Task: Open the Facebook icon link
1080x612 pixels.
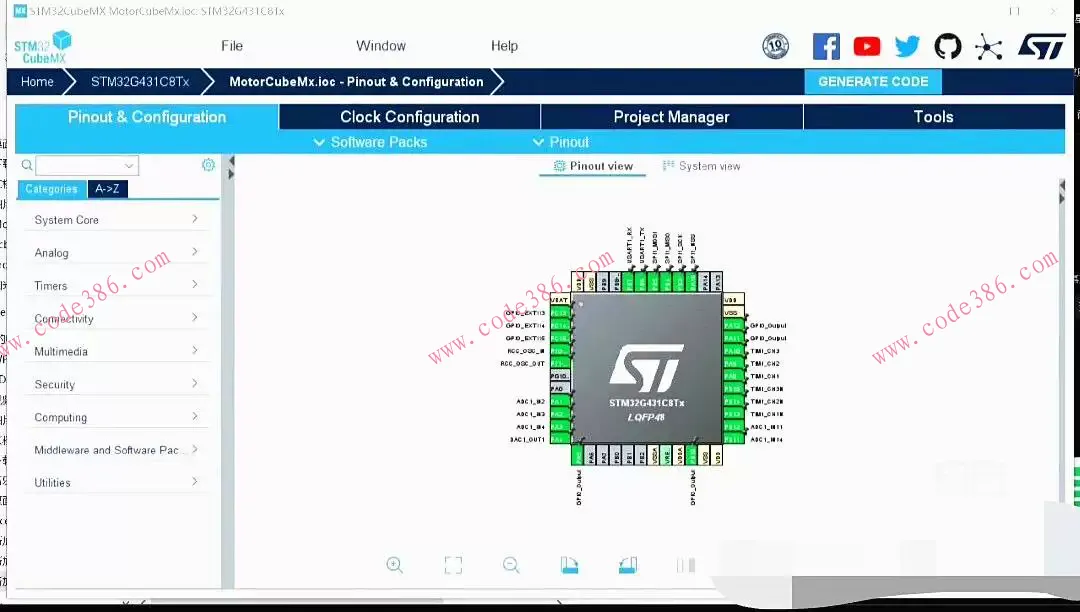Action: point(826,46)
